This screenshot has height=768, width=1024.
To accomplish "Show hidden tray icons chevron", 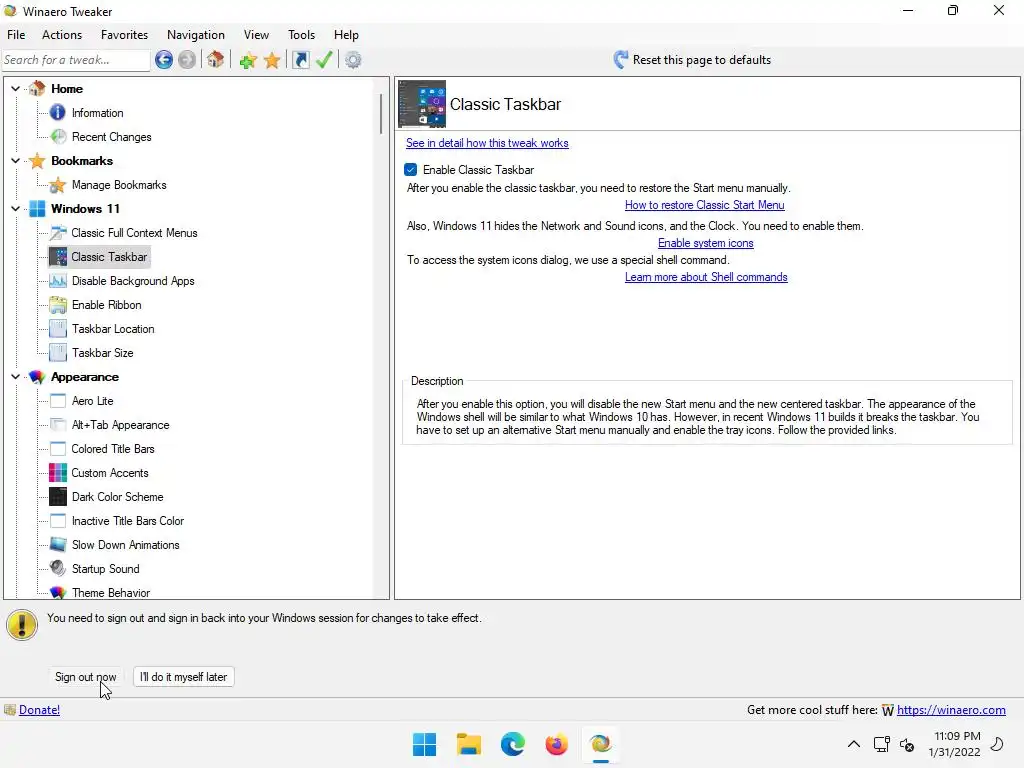I will coord(854,744).
